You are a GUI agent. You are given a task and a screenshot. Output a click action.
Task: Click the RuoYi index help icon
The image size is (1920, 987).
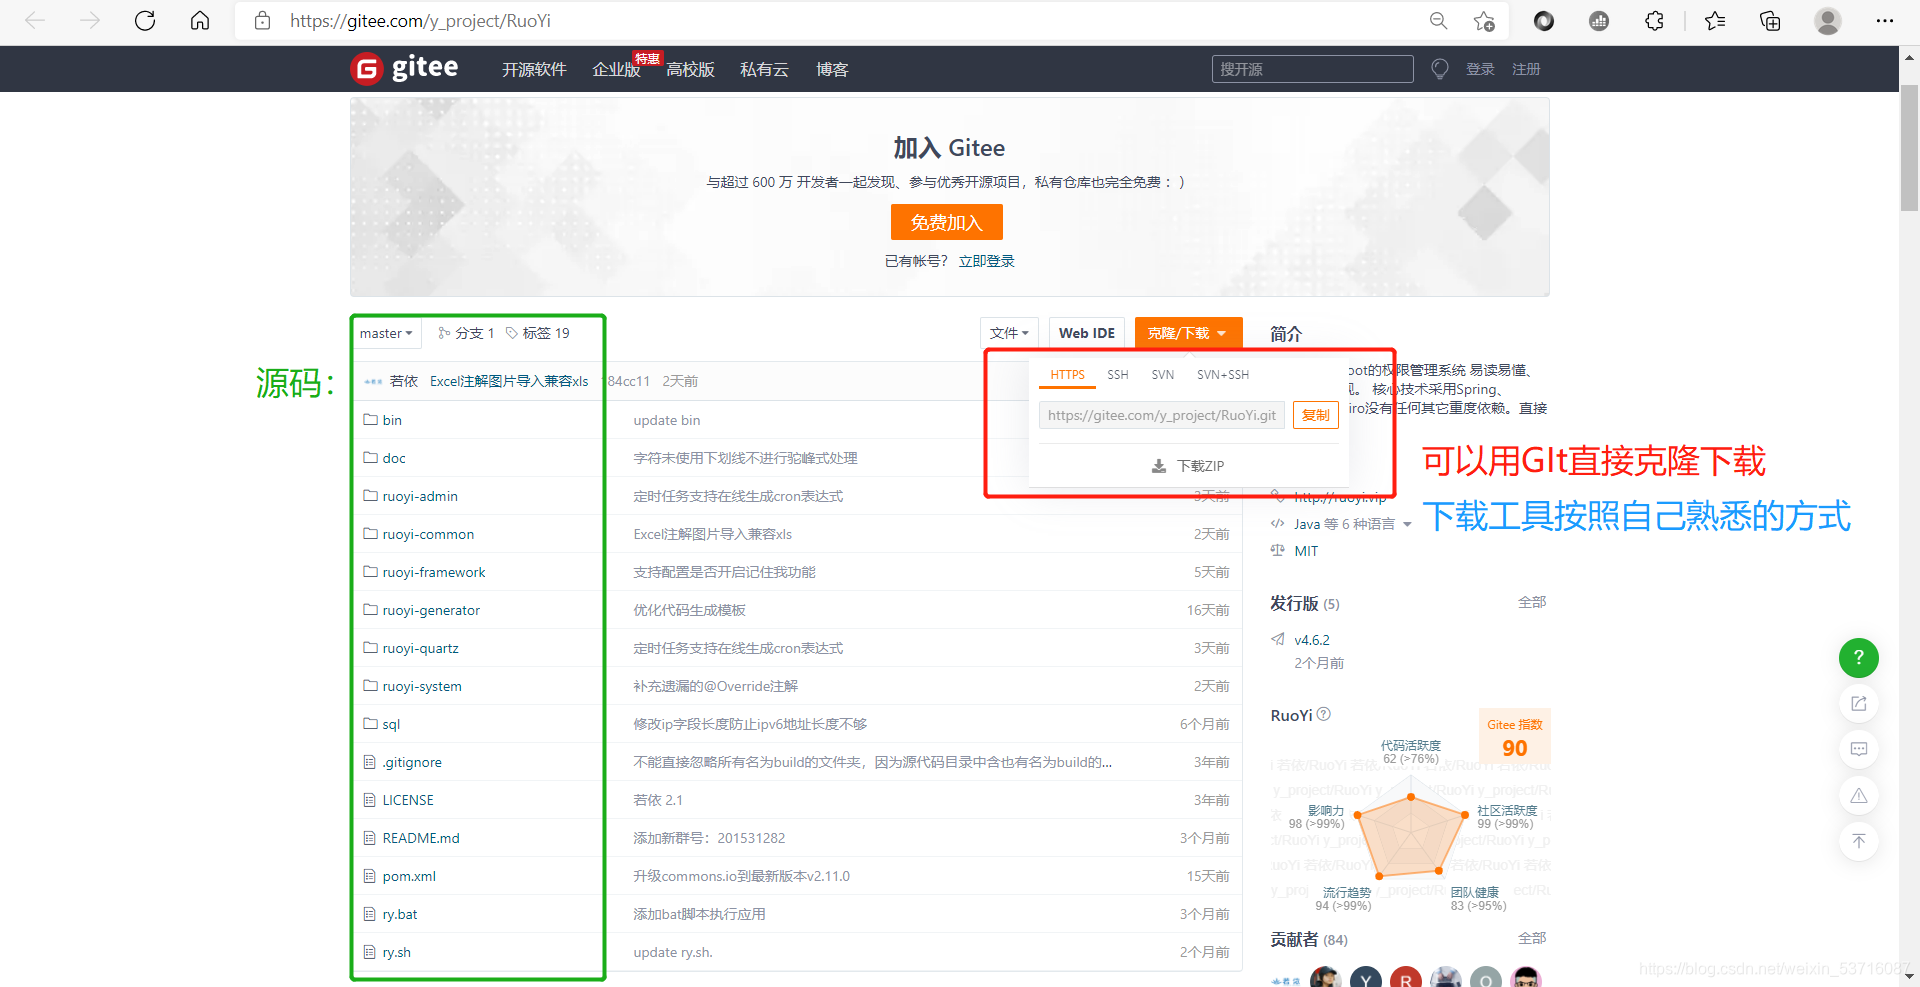point(1323,714)
